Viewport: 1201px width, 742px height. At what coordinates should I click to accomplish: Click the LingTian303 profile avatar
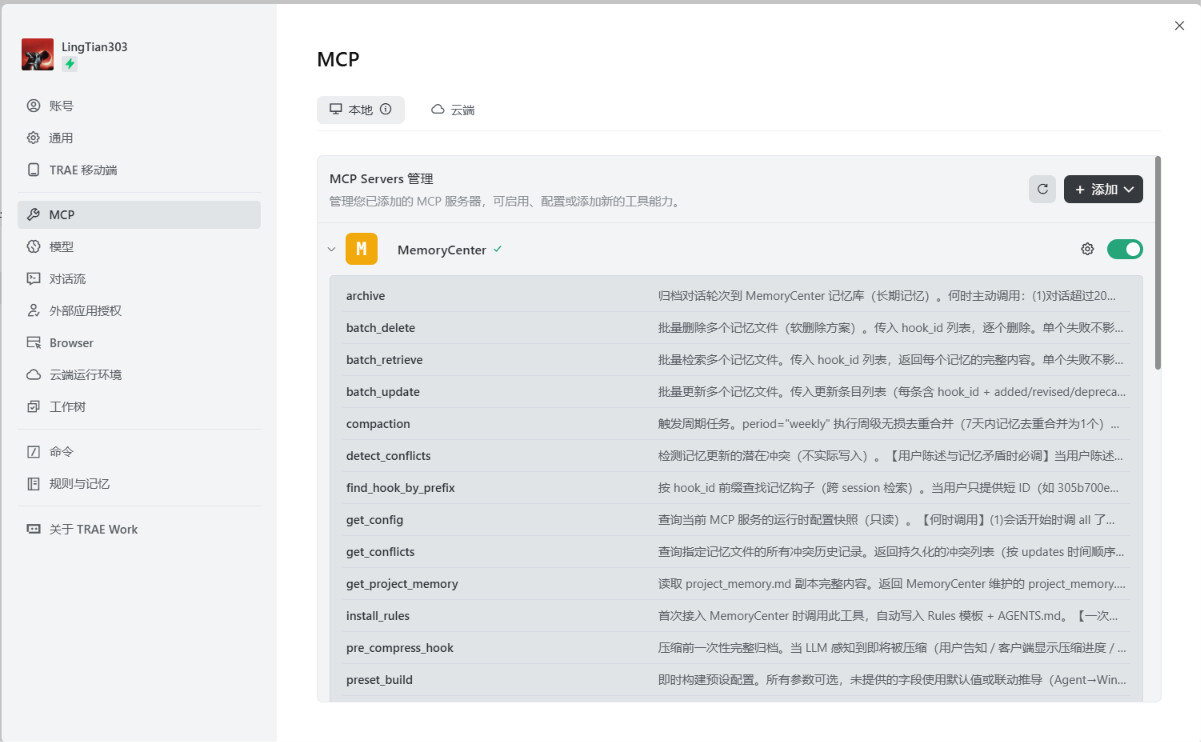[38, 54]
